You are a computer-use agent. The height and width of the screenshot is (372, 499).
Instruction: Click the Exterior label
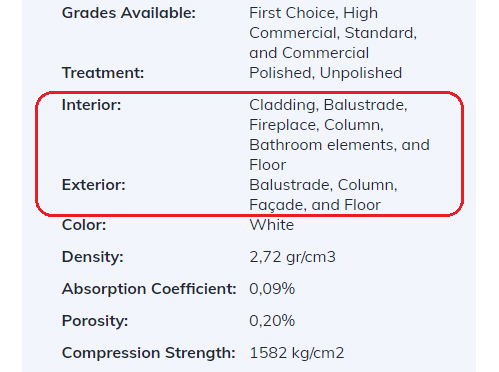pyautogui.click(x=94, y=185)
